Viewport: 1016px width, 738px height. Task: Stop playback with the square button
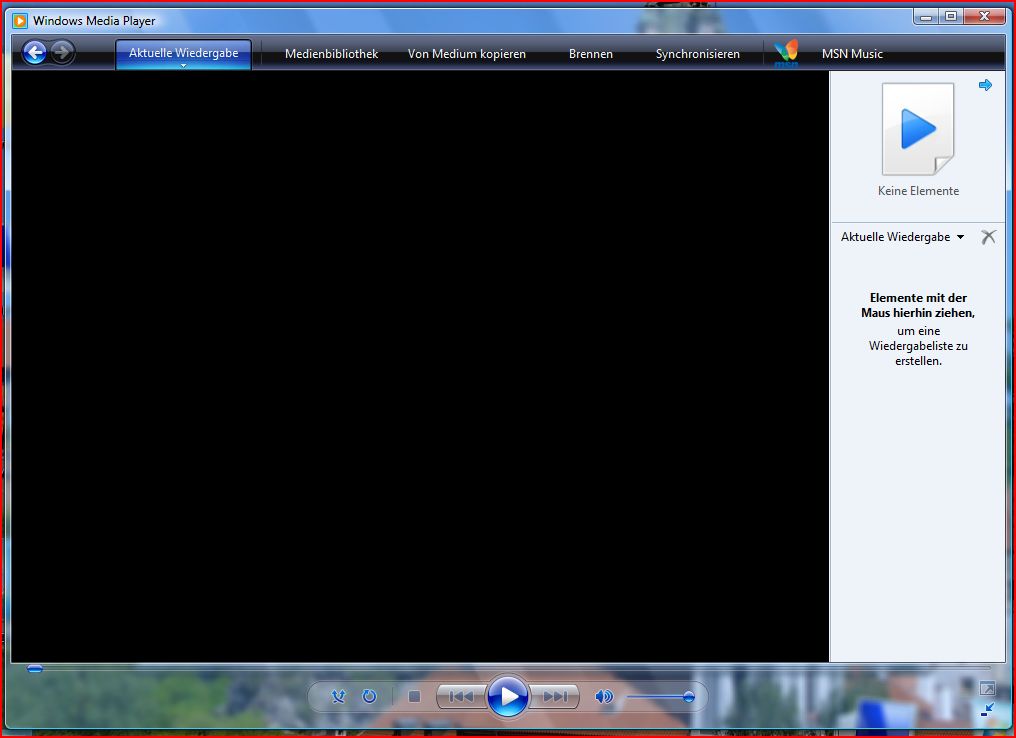click(x=415, y=697)
